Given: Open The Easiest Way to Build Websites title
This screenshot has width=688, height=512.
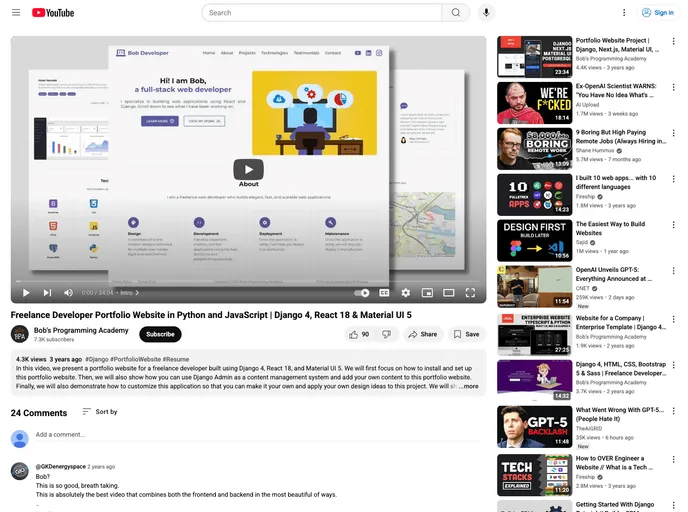Looking at the screenshot, I should click(x=610, y=228).
